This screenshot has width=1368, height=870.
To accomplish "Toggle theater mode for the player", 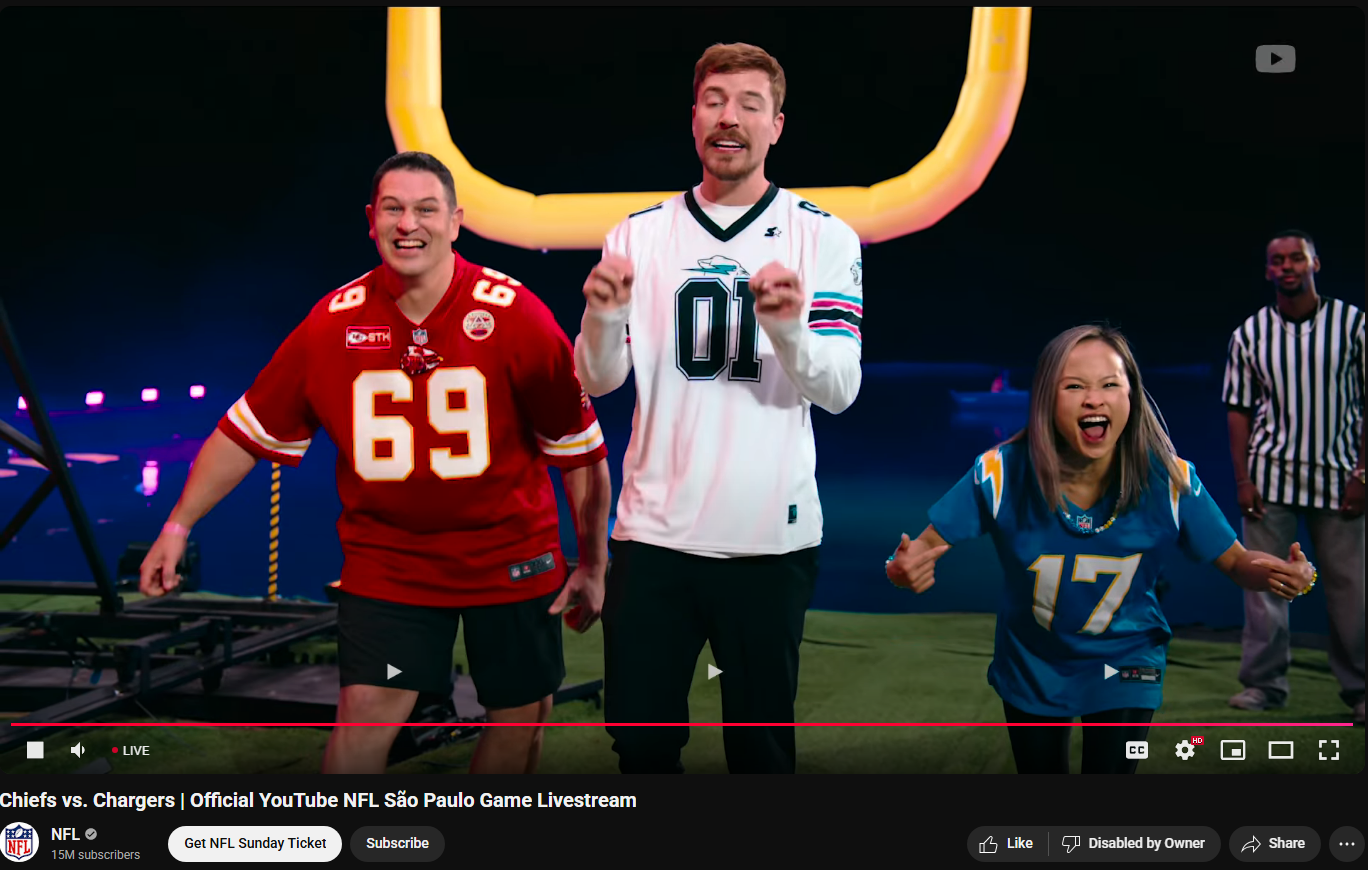I will 1281,750.
